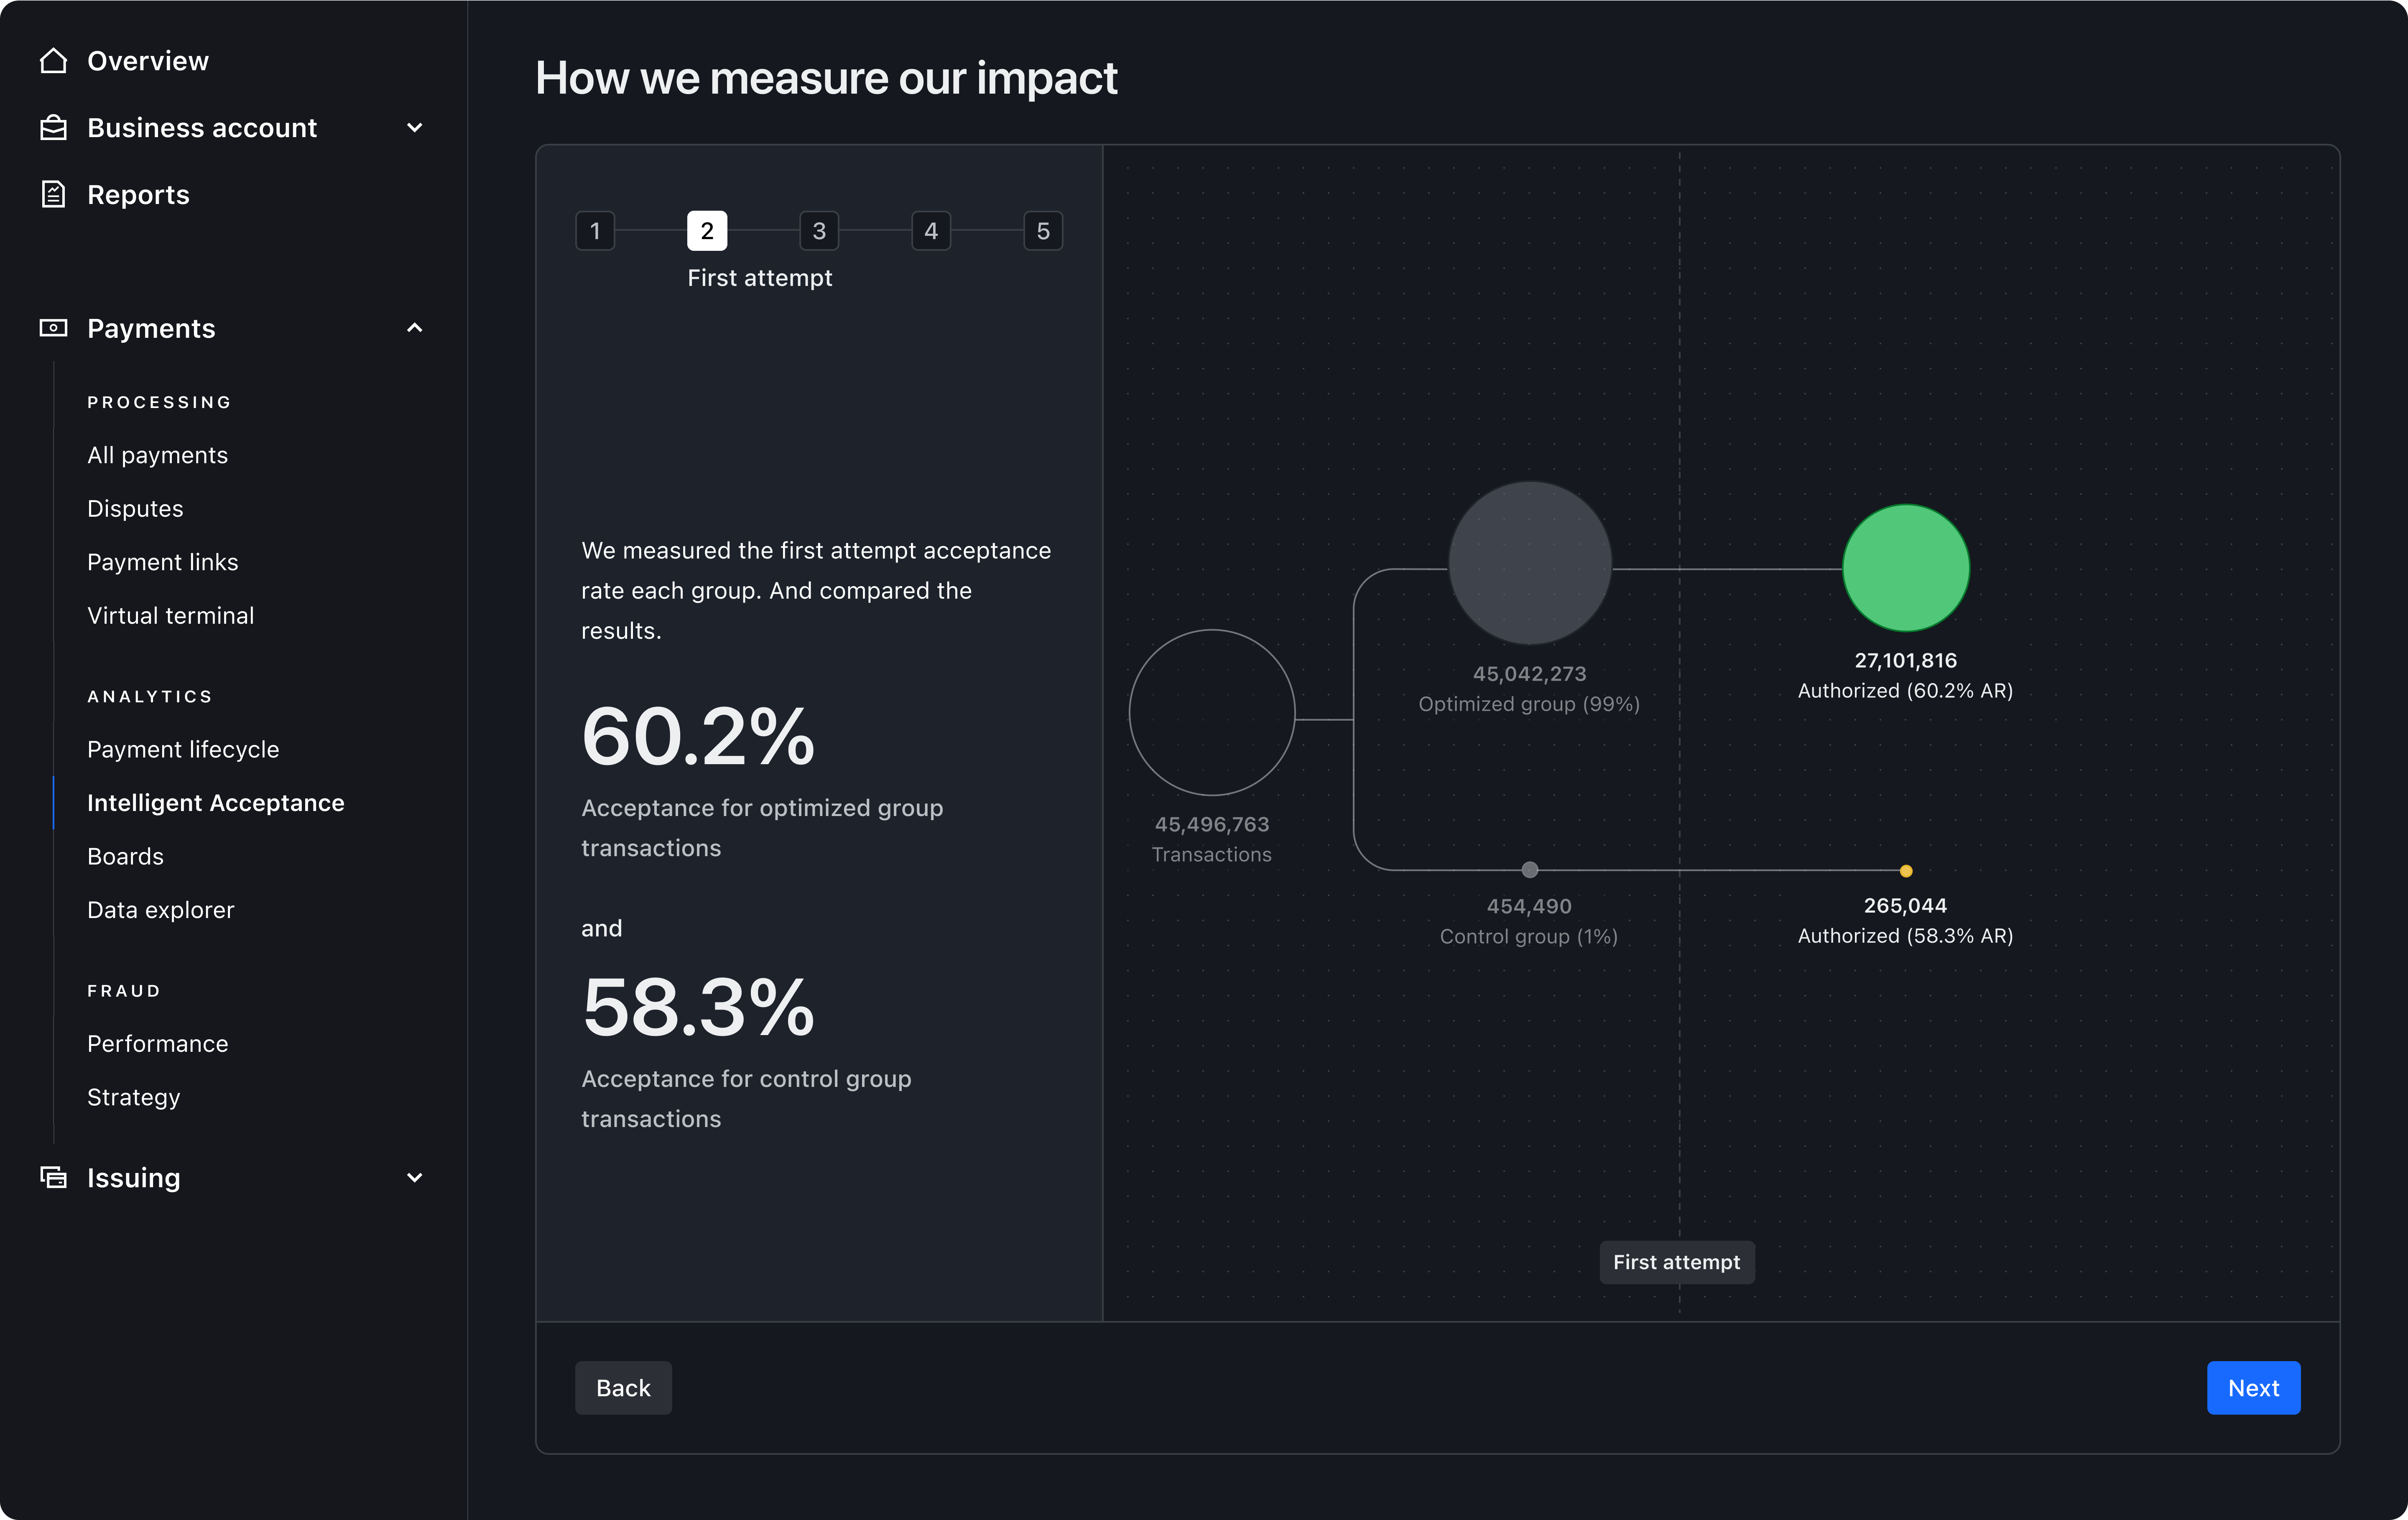This screenshot has height=1520, width=2408.
Task: Open Payment lifecycle analytics
Action: coord(183,749)
